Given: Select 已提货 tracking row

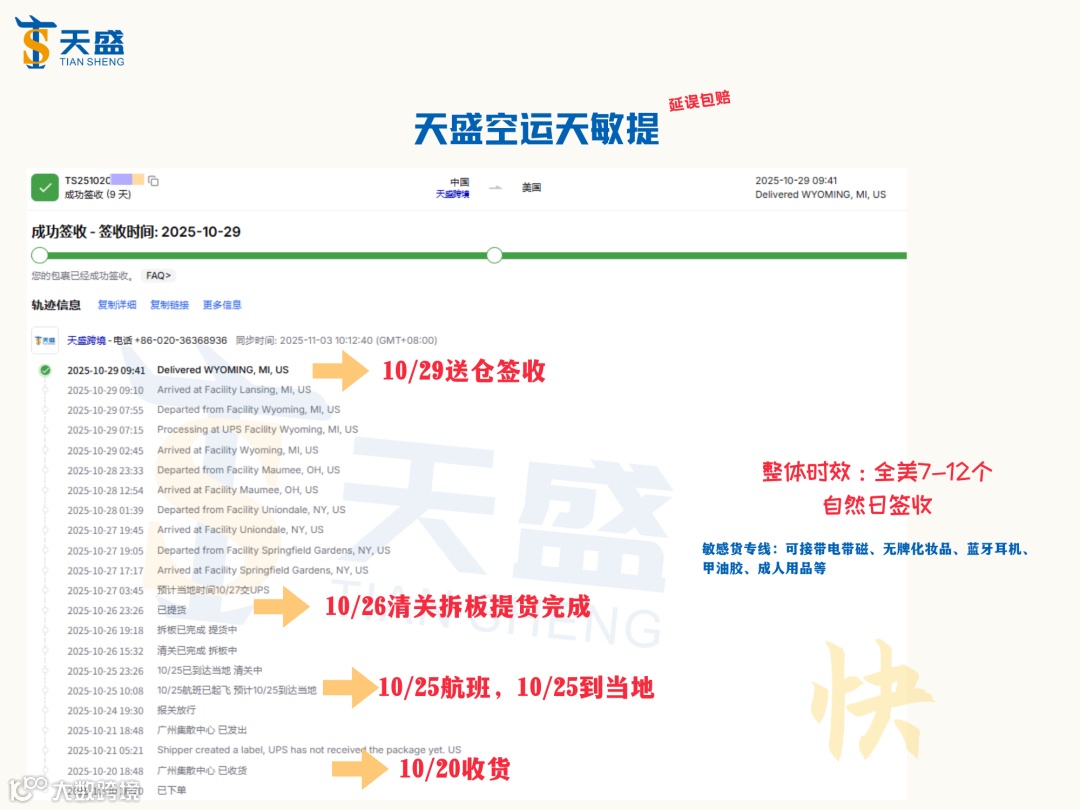Looking at the screenshot, I should click(127, 611).
